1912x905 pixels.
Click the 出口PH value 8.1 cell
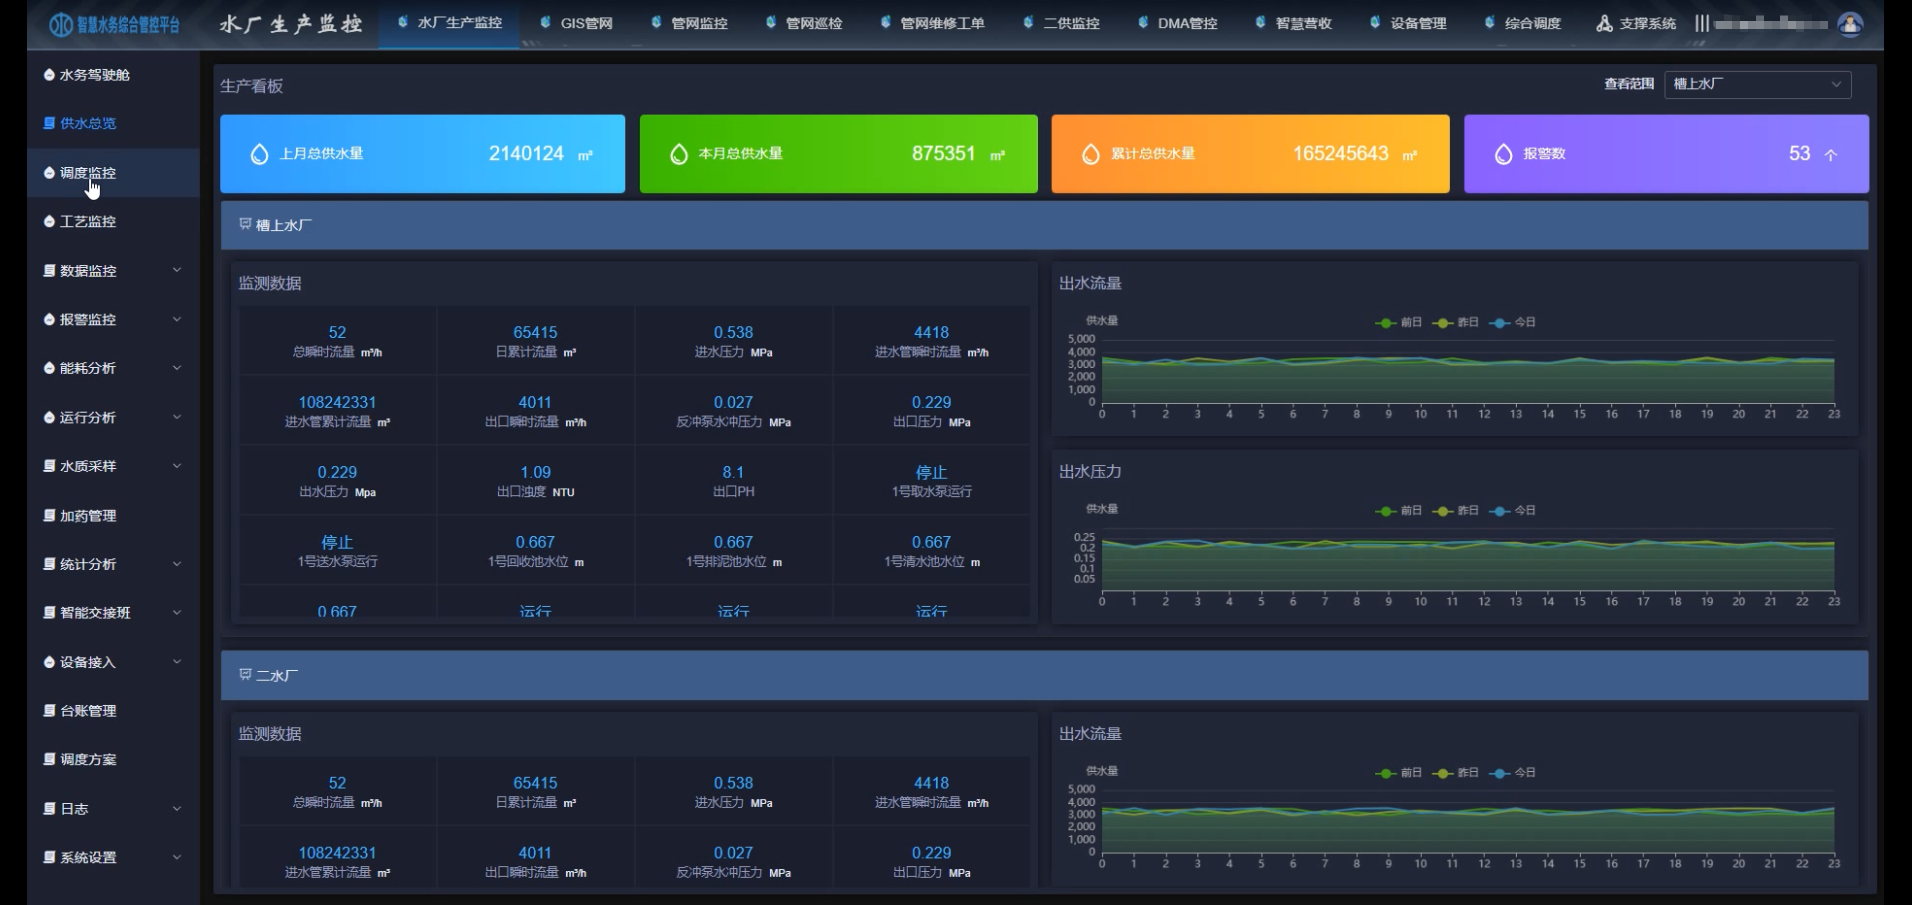pos(733,479)
